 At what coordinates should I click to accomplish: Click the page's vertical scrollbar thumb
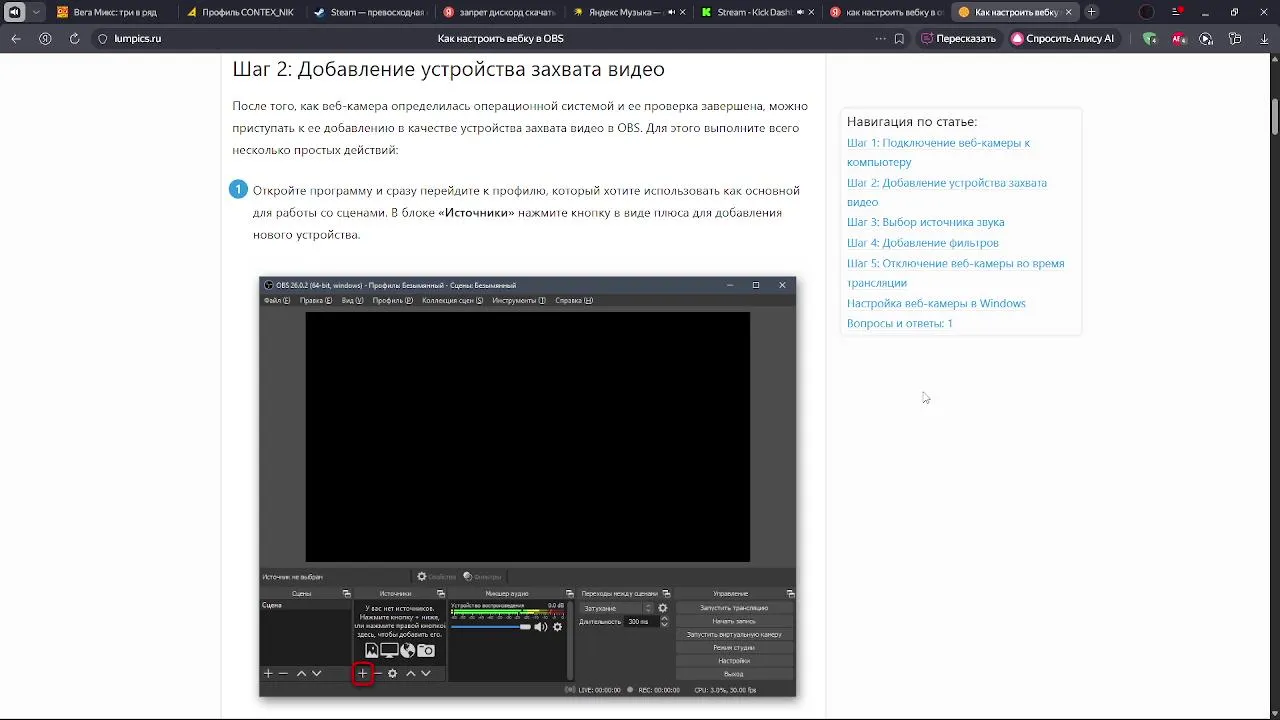1275,115
